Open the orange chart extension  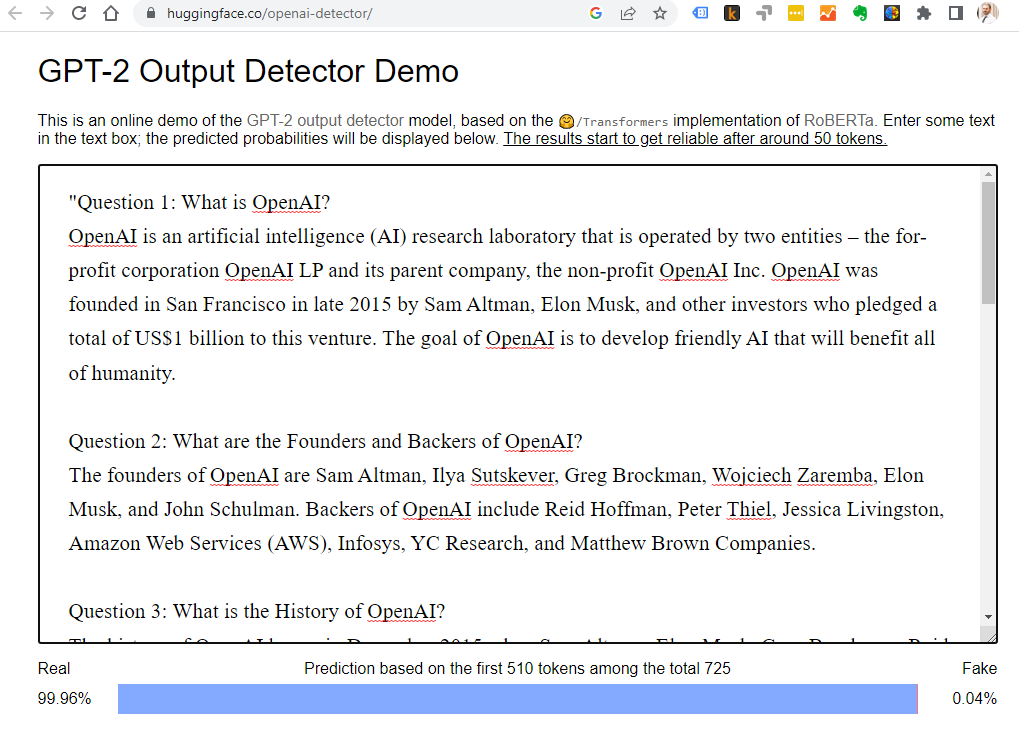pyautogui.click(x=827, y=13)
